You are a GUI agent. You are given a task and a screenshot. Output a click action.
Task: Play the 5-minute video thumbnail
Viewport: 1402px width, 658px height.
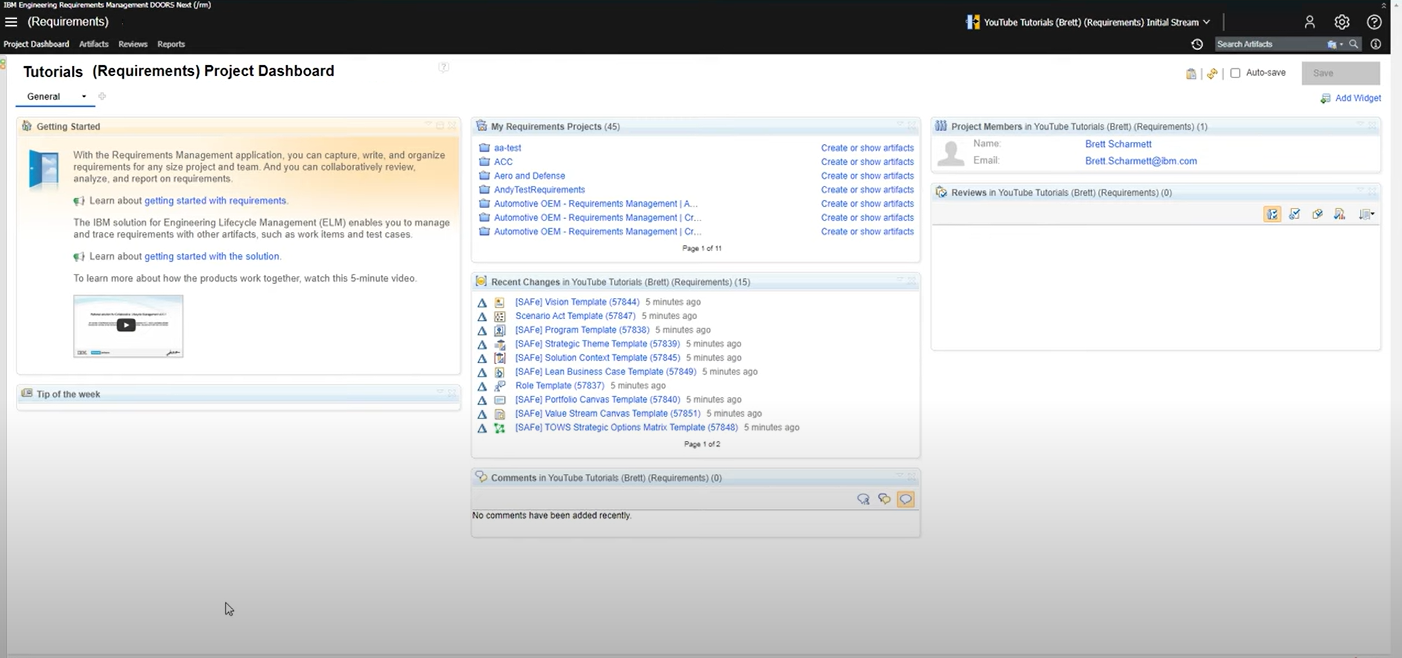coord(127,325)
